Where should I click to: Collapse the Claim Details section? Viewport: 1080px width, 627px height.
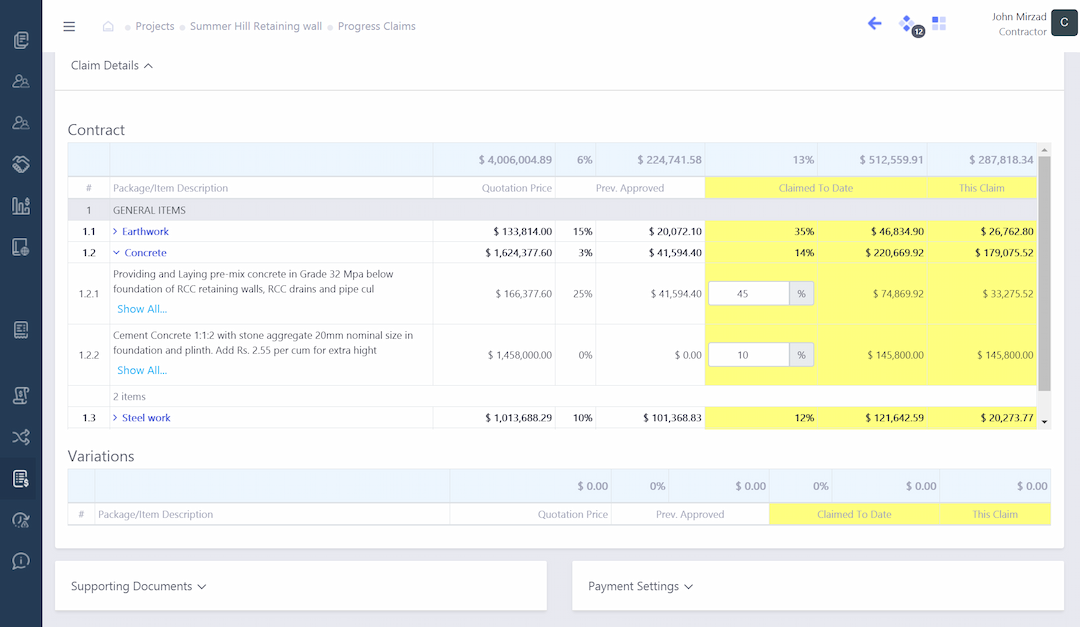pyautogui.click(x=112, y=65)
